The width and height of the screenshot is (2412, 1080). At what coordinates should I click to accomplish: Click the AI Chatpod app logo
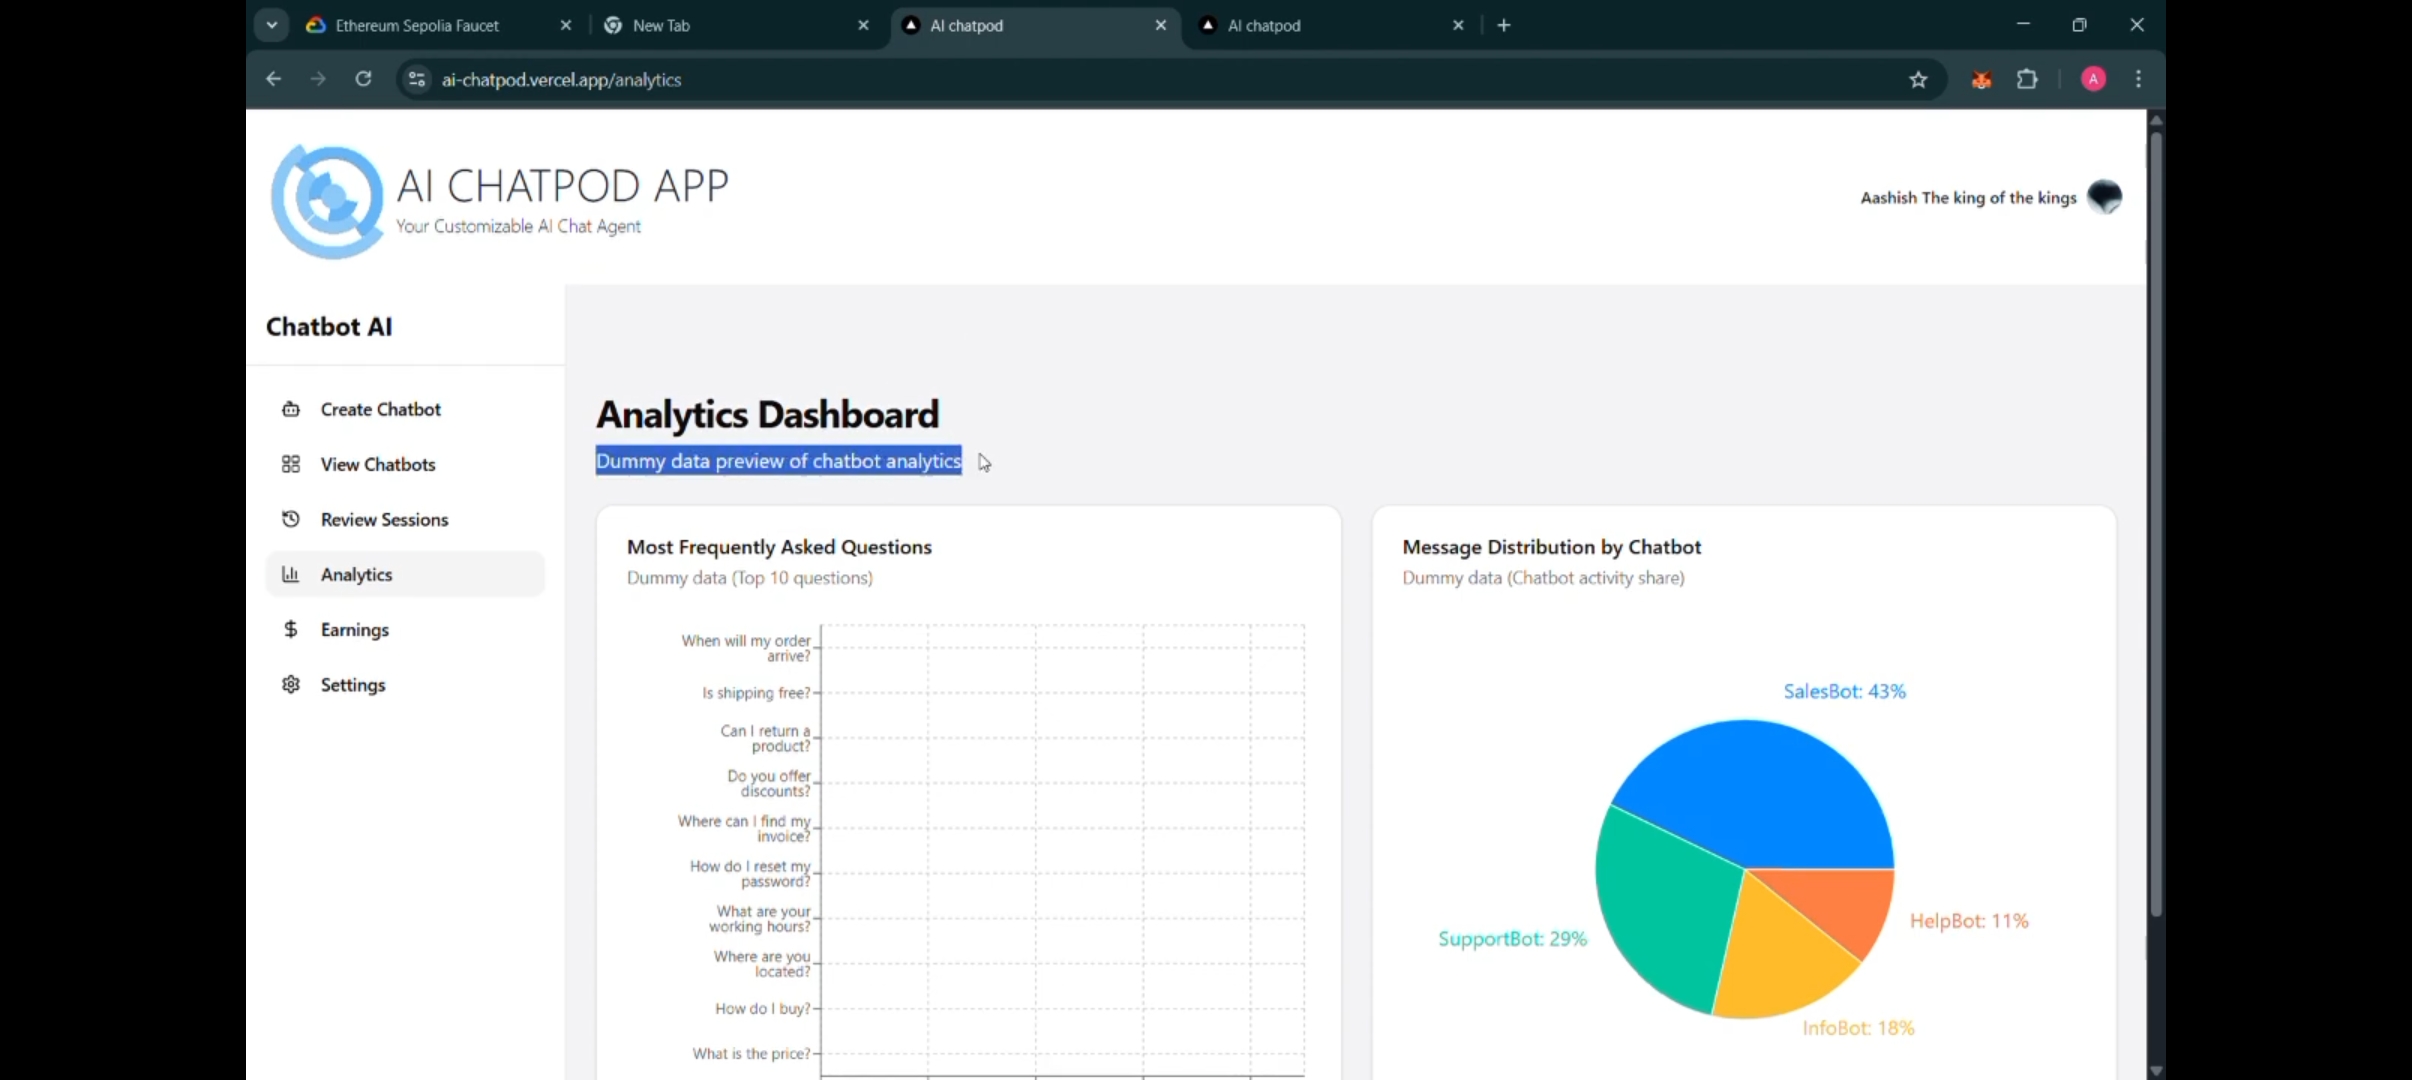(327, 200)
